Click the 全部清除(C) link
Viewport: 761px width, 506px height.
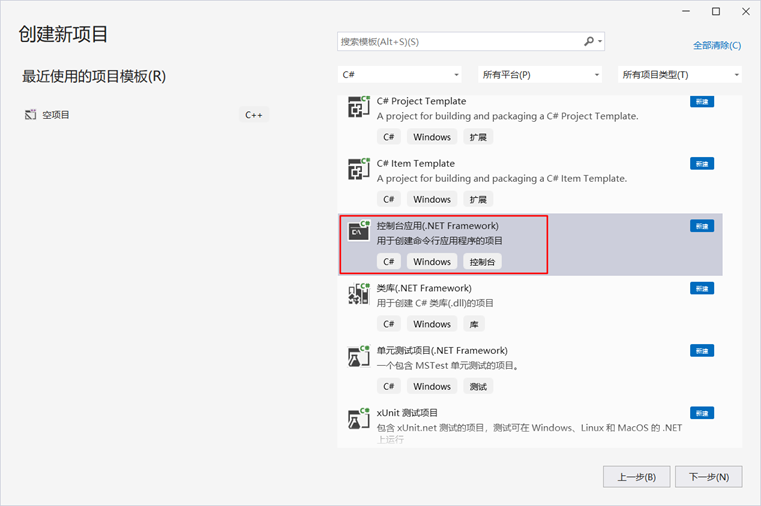coord(717,46)
